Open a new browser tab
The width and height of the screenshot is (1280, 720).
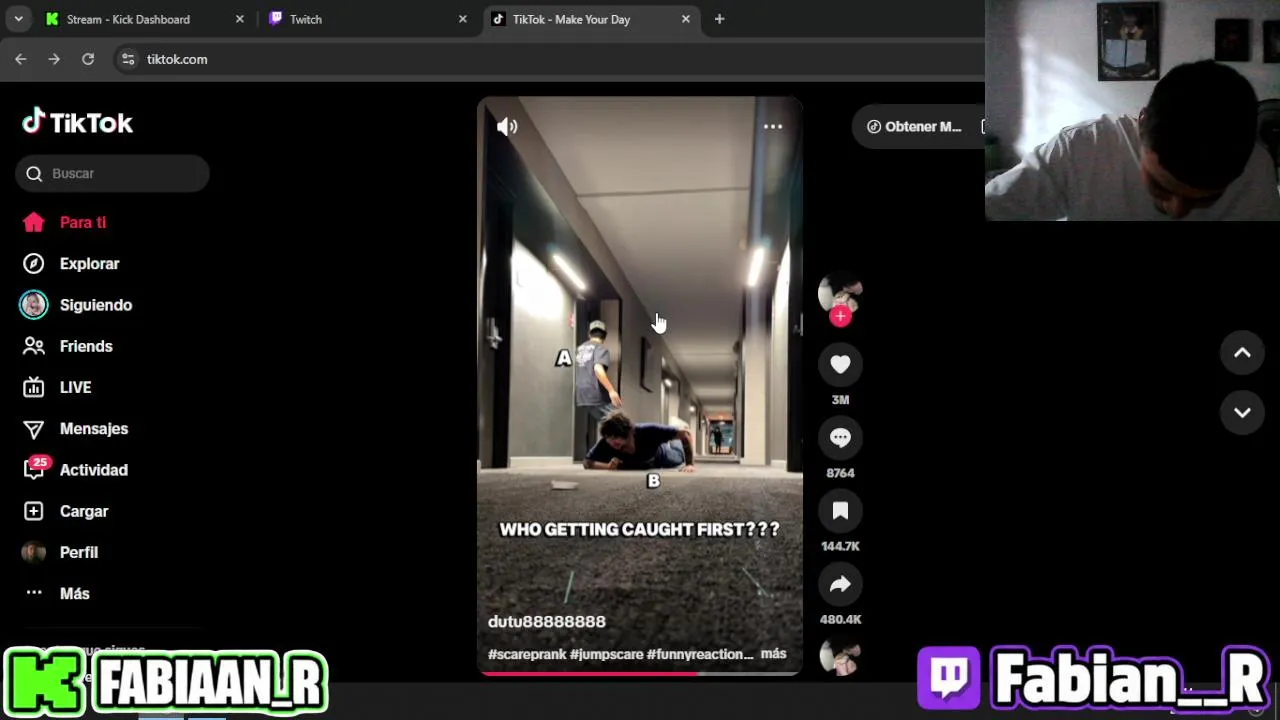[x=719, y=19]
